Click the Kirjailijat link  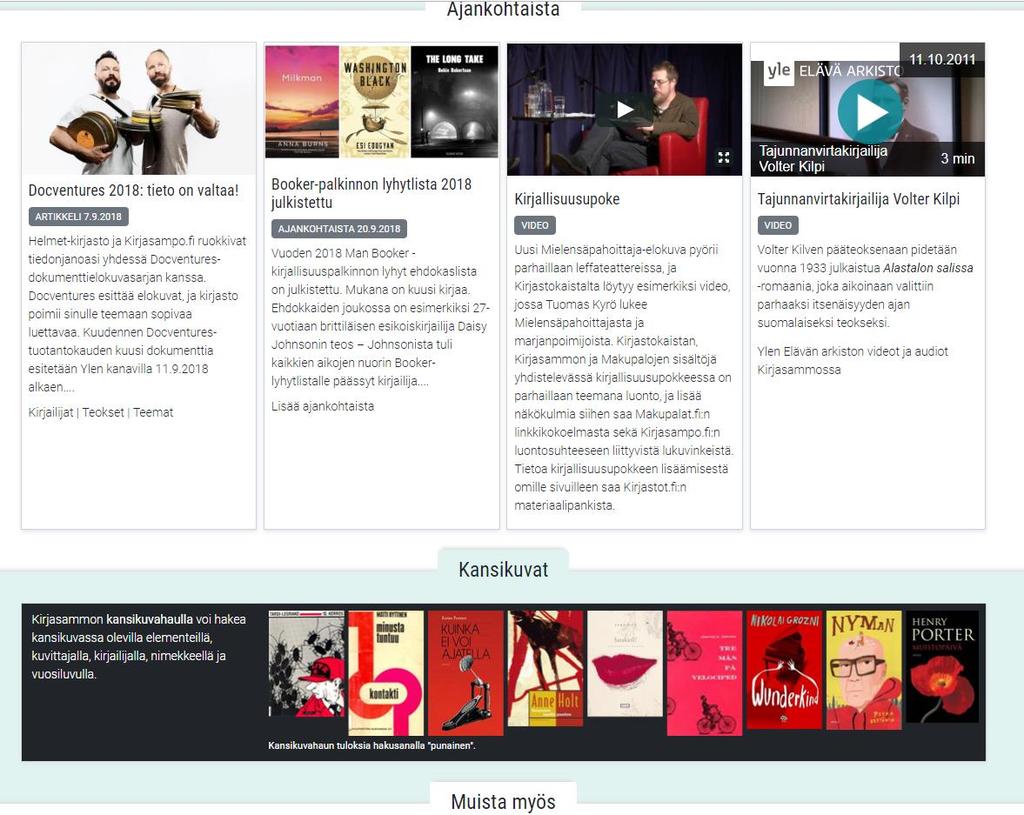point(50,413)
